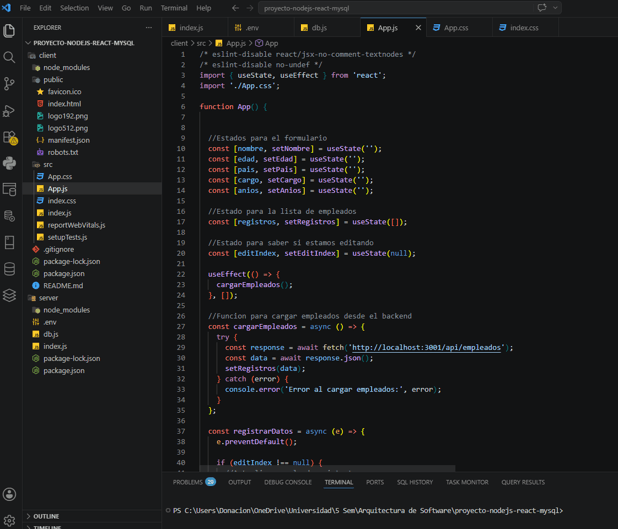The width and height of the screenshot is (618, 529).
Task: Open the Terminal menu
Action: click(174, 8)
